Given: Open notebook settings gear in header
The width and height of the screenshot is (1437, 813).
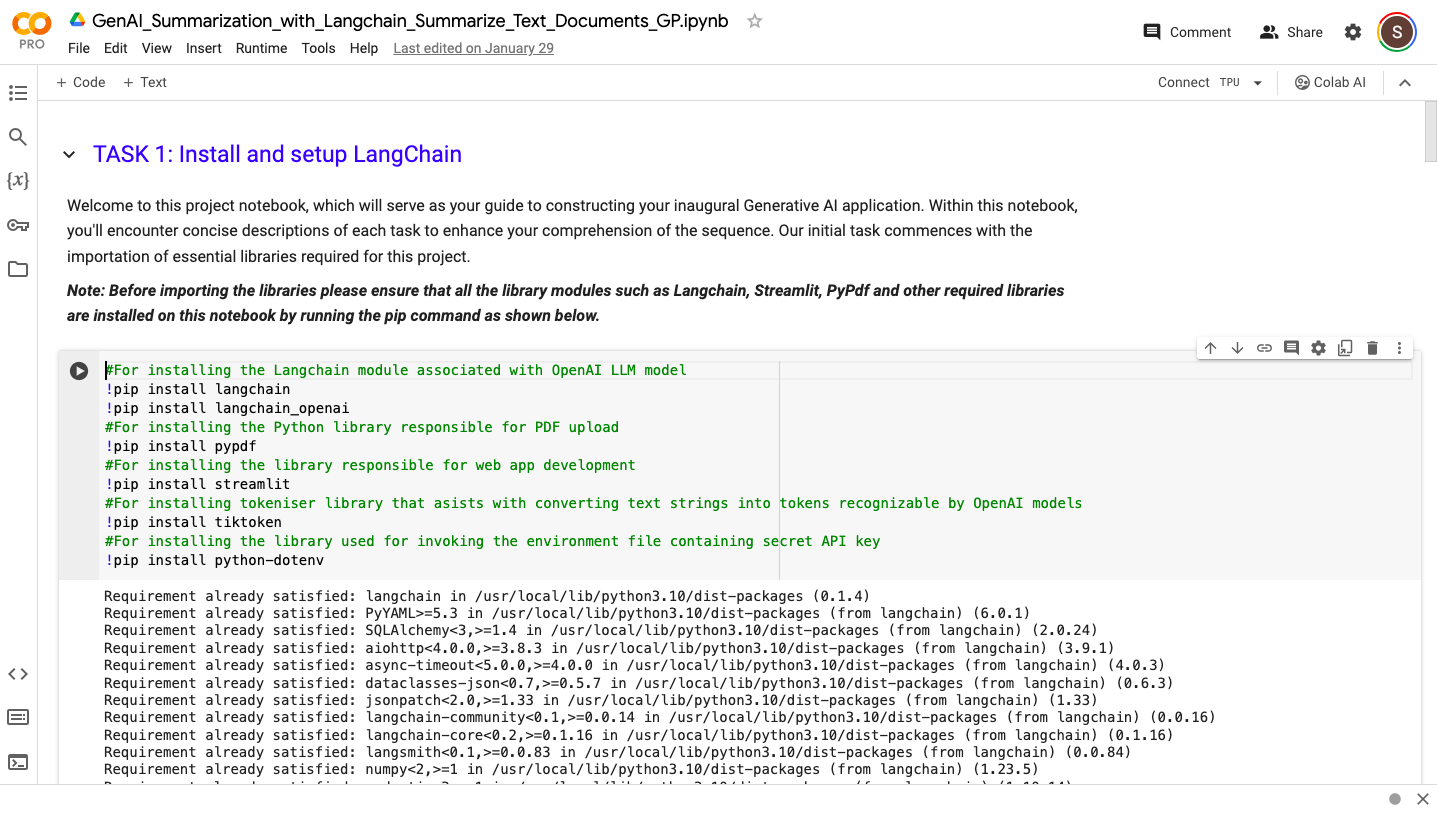Looking at the screenshot, I should [1353, 32].
